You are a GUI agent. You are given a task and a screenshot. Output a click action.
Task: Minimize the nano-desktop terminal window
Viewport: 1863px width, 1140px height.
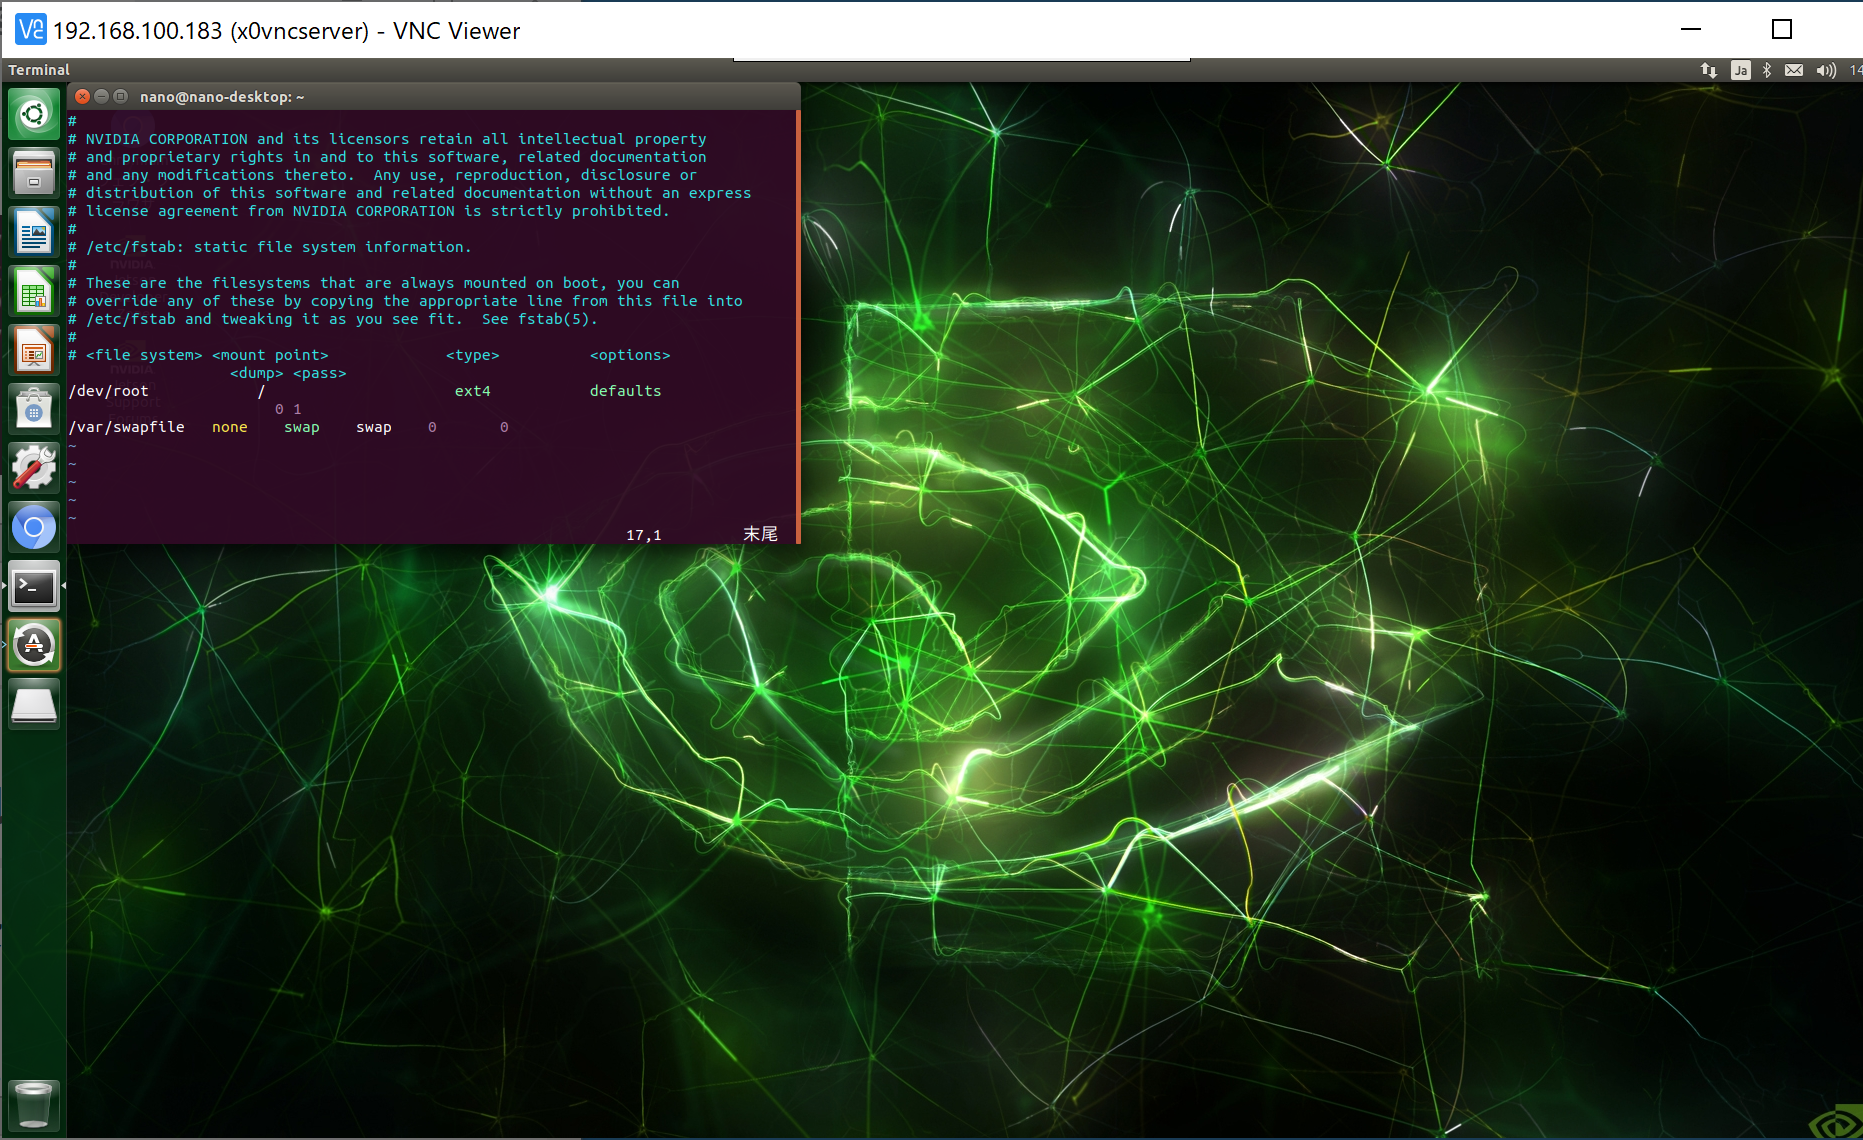pyautogui.click(x=102, y=96)
